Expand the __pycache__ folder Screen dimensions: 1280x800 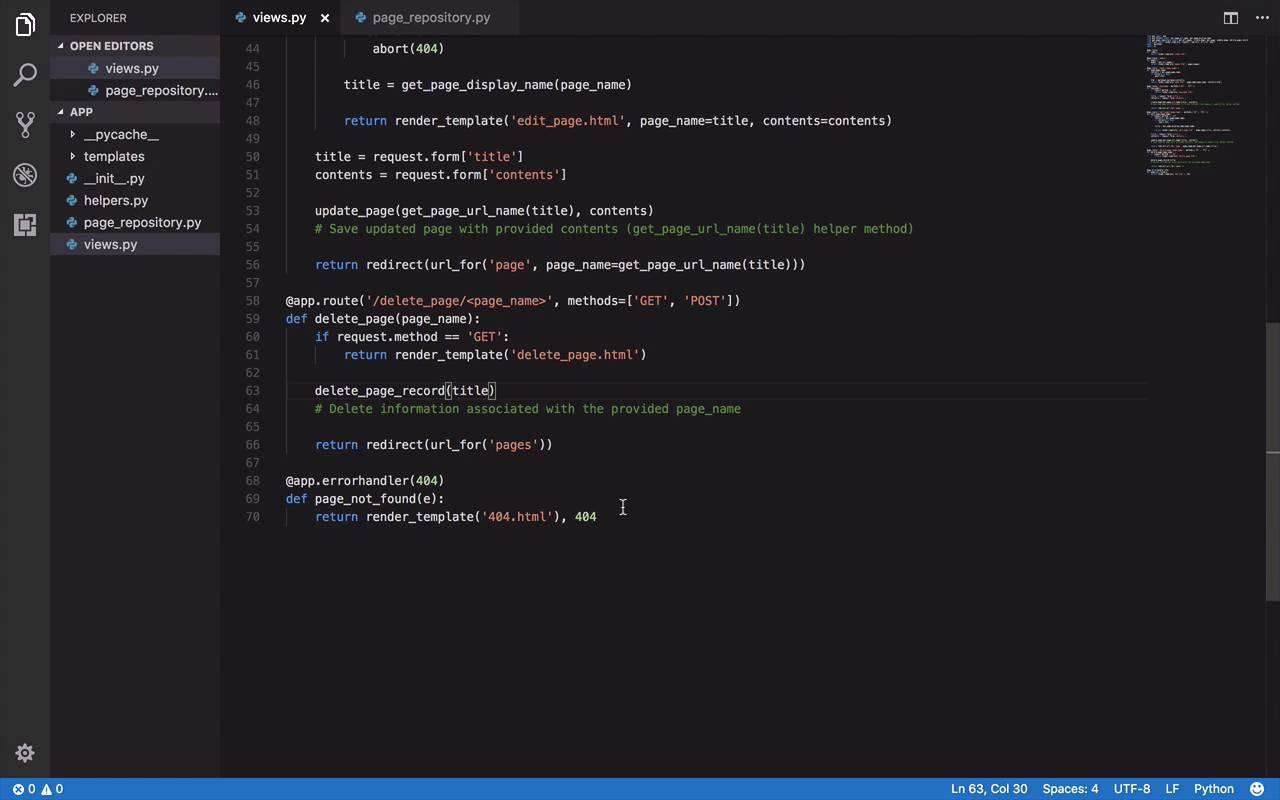(121, 134)
